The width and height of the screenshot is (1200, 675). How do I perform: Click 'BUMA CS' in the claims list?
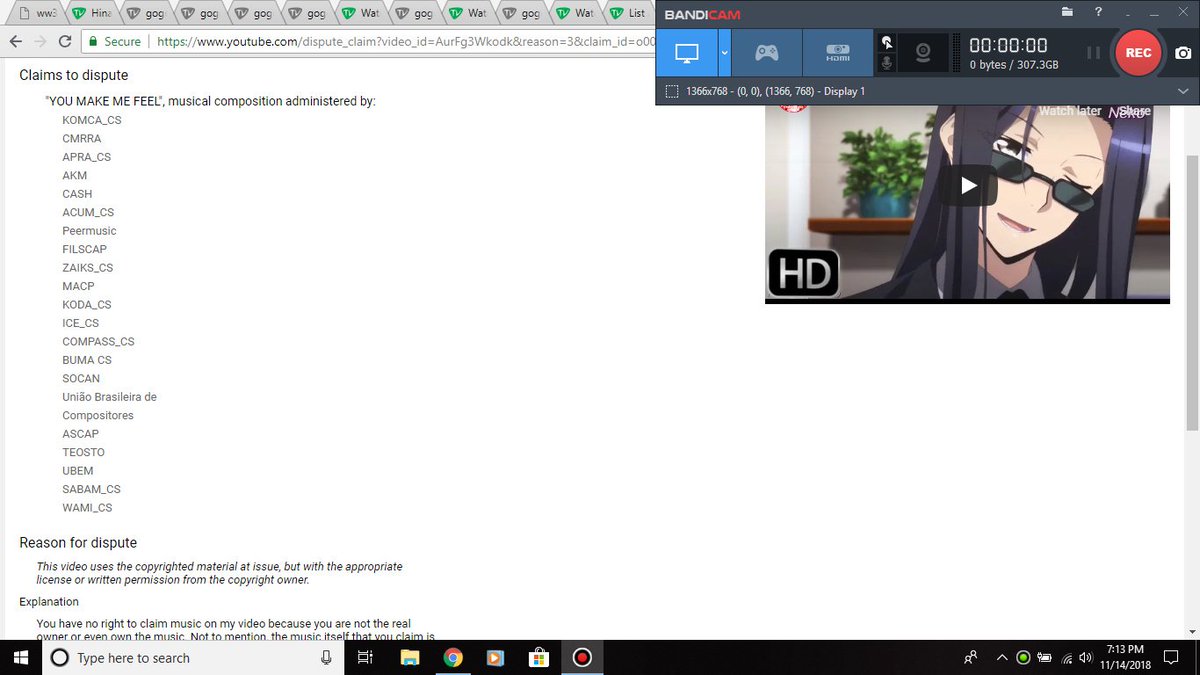pos(87,360)
